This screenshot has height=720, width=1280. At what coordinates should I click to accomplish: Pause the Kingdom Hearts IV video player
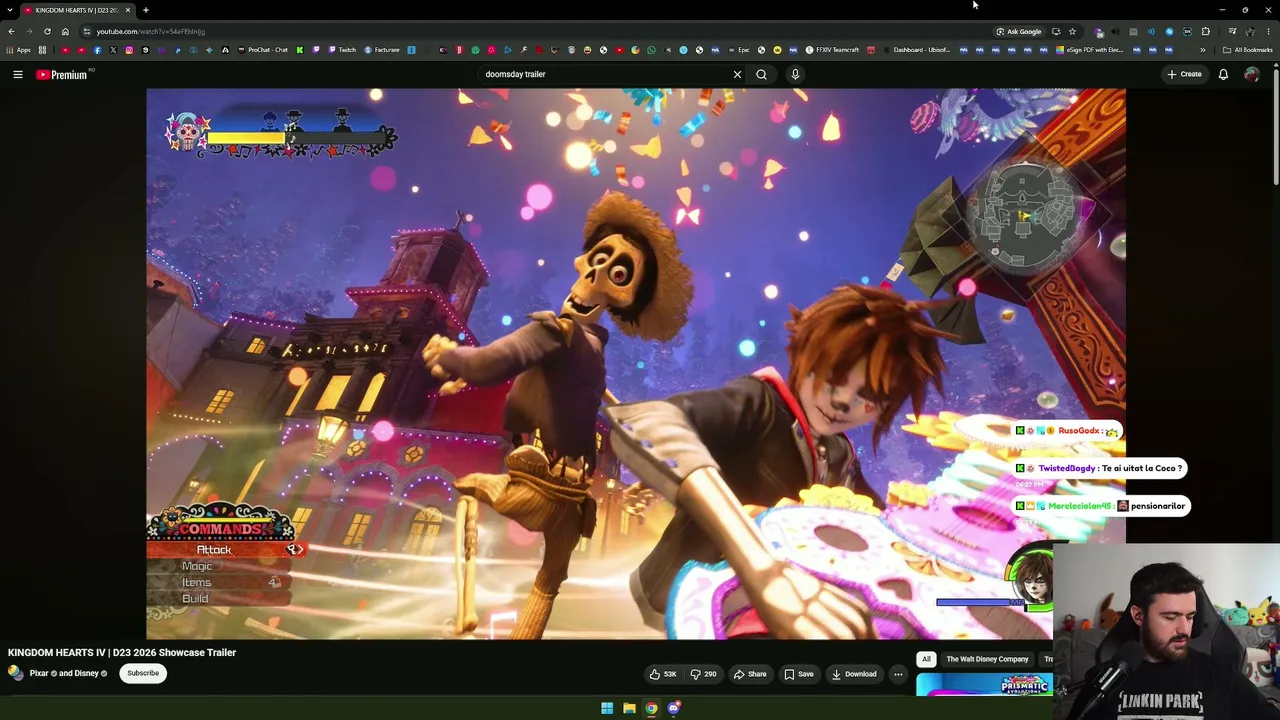click(635, 364)
